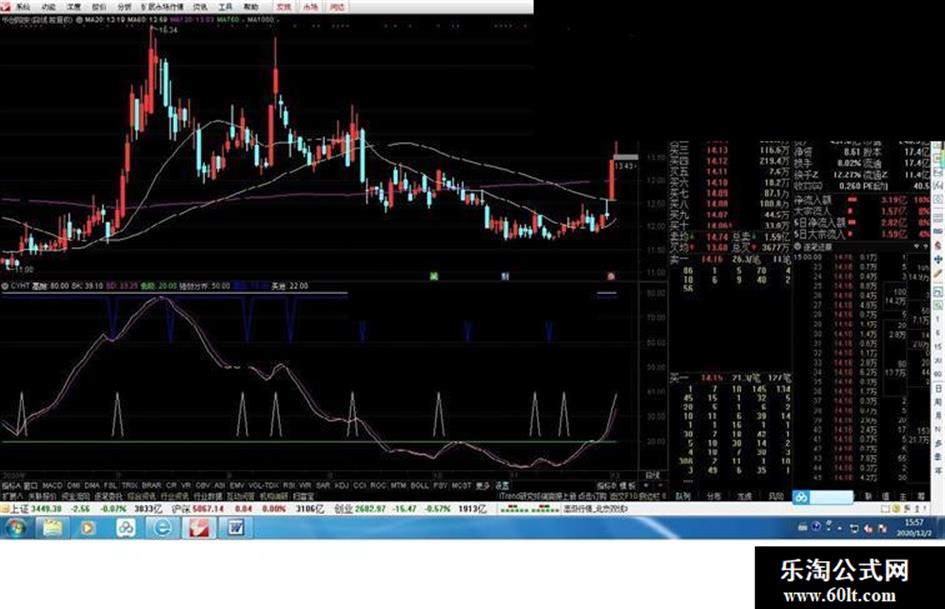Screen dimensions: 945x609
Task: Click the volume icon in system tray
Action: 868,529
